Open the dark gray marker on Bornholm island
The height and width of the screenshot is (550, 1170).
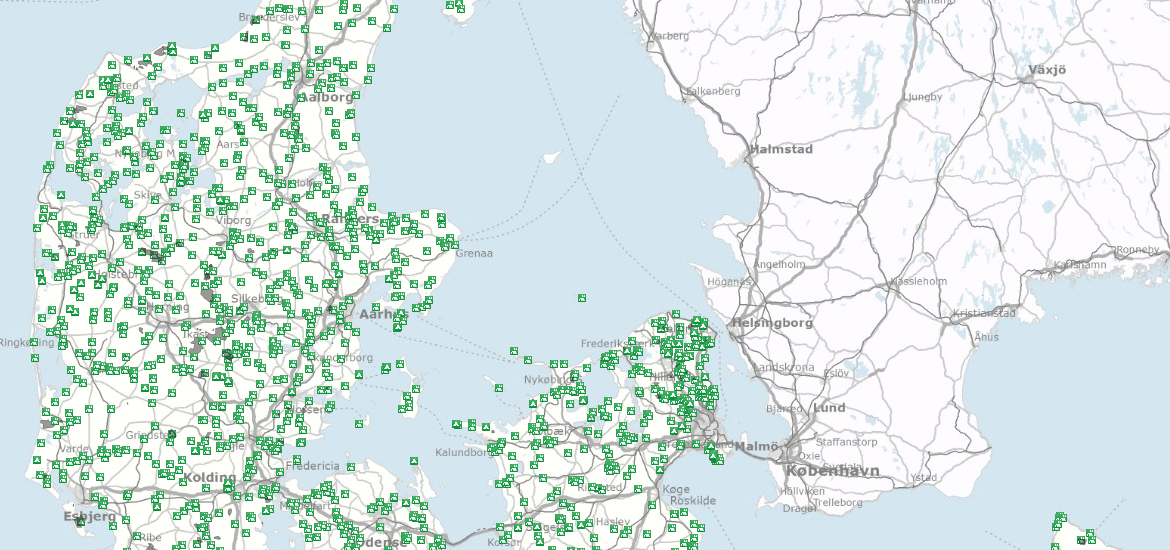[1081, 540]
